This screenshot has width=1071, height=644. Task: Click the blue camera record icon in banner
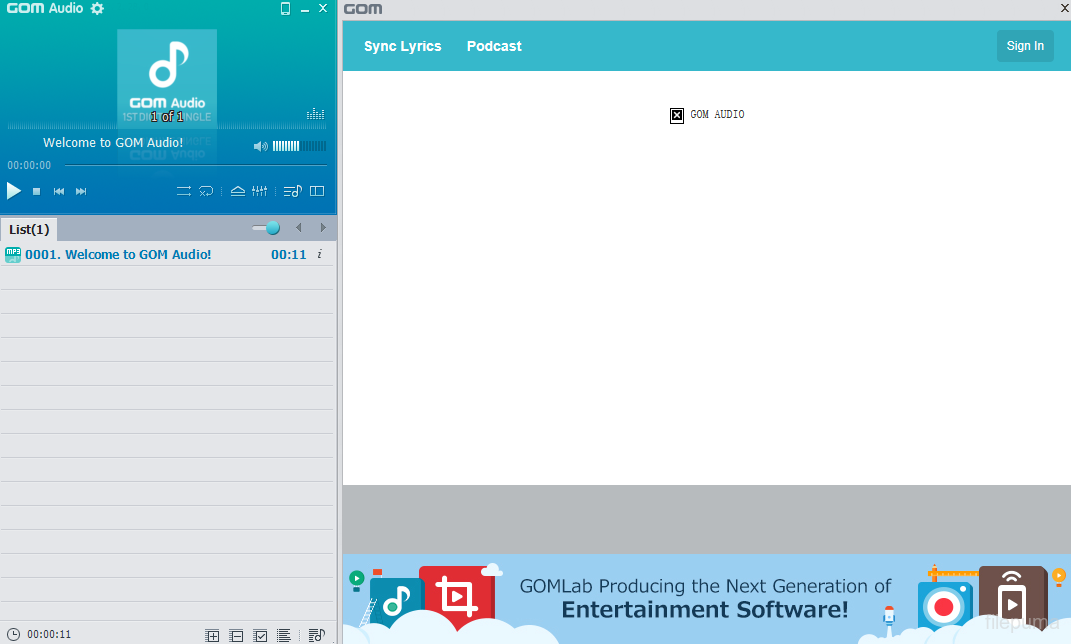[x=945, y=606]
